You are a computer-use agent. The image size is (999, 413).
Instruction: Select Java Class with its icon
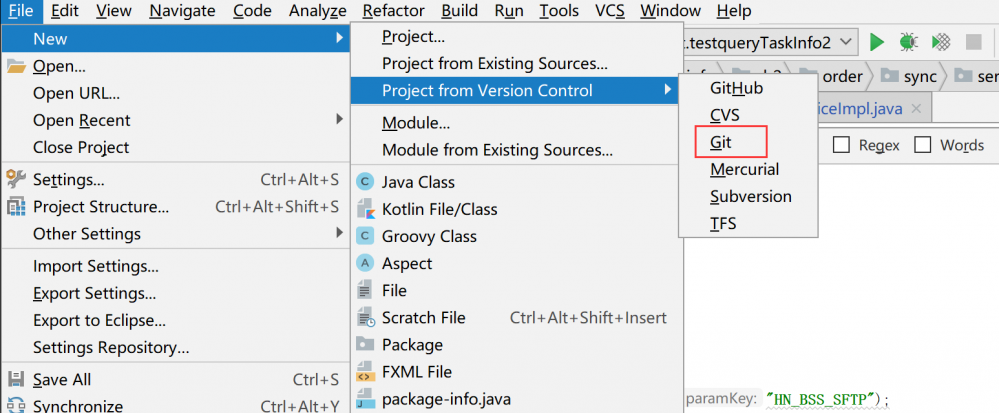(x=417, y=182)
